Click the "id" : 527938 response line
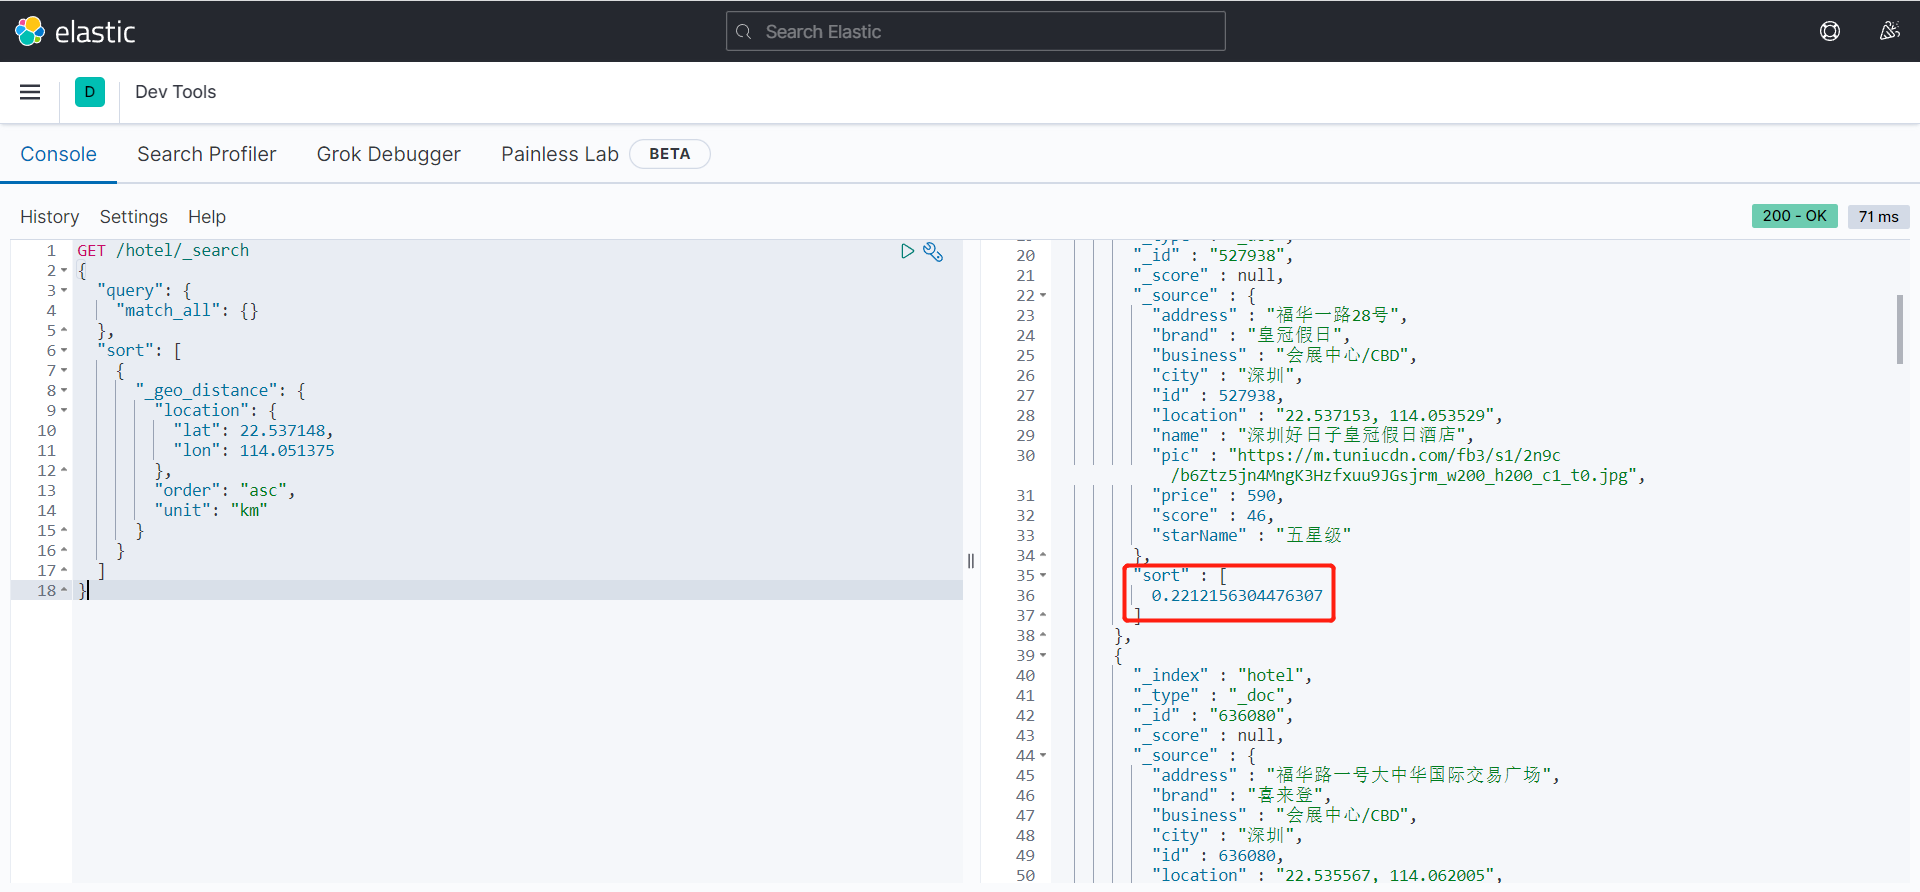 click(1218, 396)
